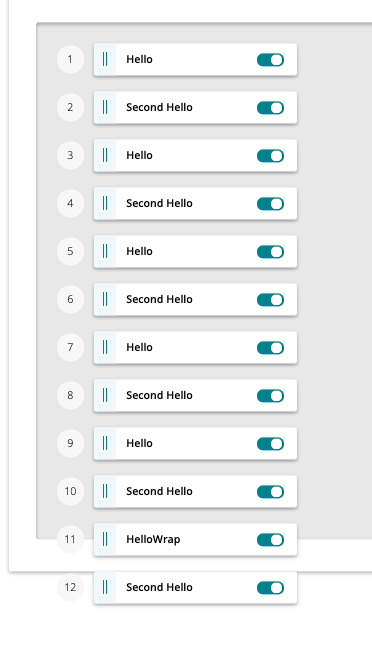Viewport: 372px width, 650px height.
Task: Disable toggle for row 9 Hello
Action: (270, 444)
